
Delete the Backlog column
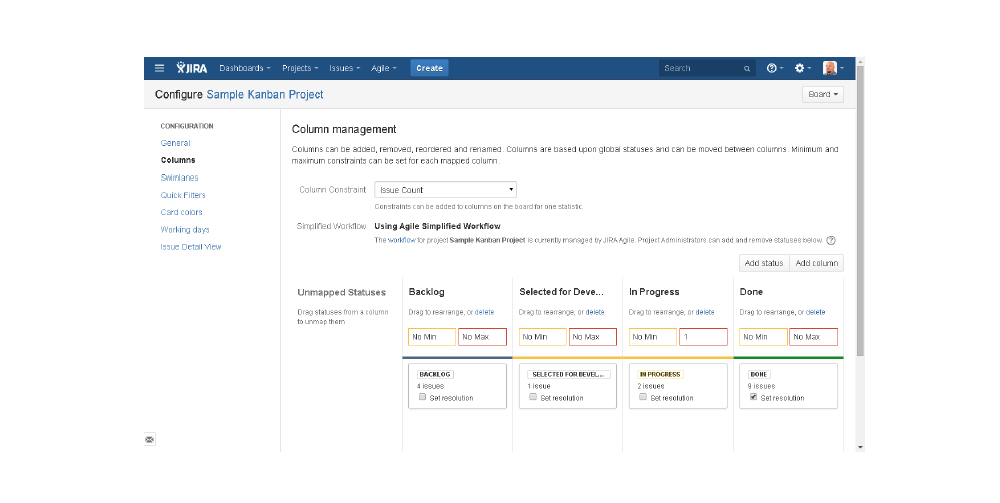pos(485,312)
